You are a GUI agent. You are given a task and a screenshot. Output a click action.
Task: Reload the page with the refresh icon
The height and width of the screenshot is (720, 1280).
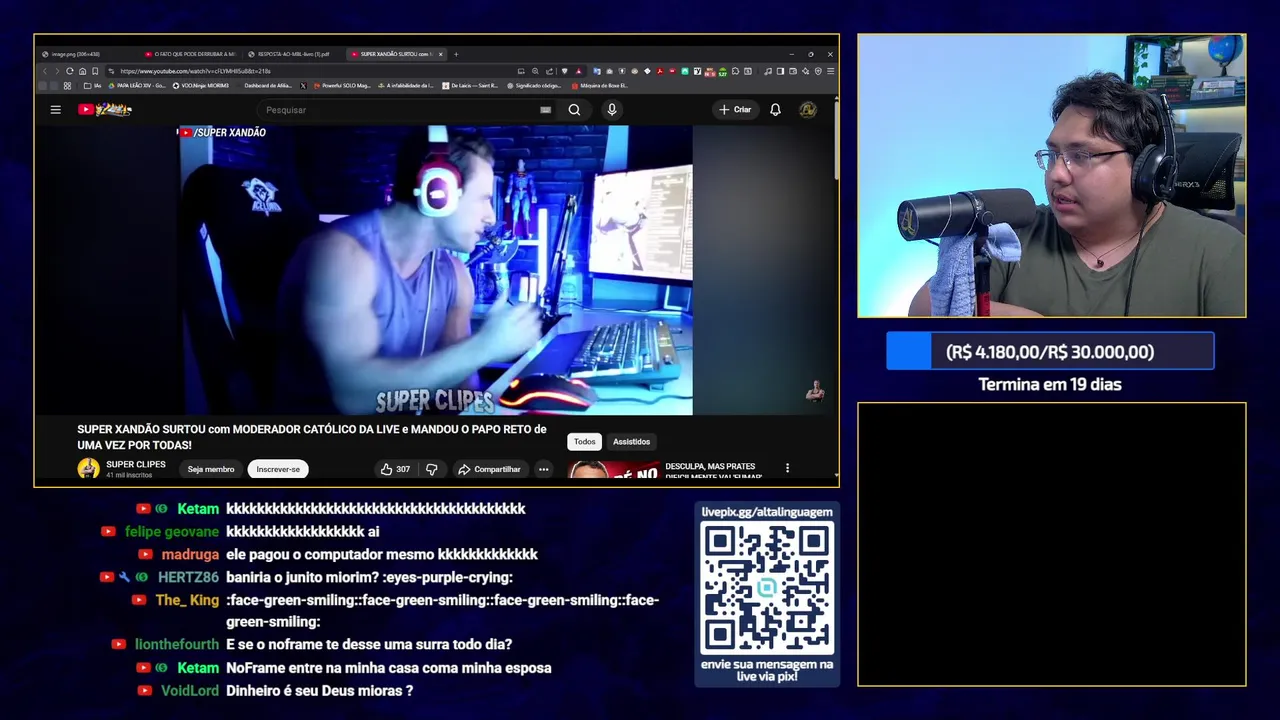70,71
